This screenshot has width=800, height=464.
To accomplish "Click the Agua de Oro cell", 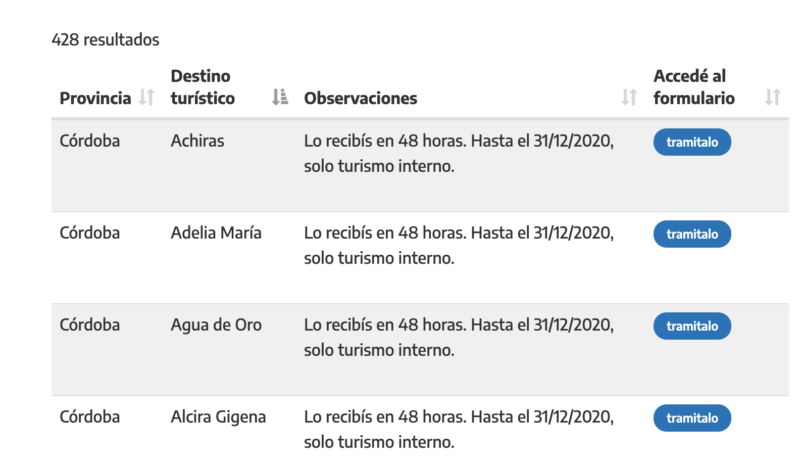I will 216,325.
